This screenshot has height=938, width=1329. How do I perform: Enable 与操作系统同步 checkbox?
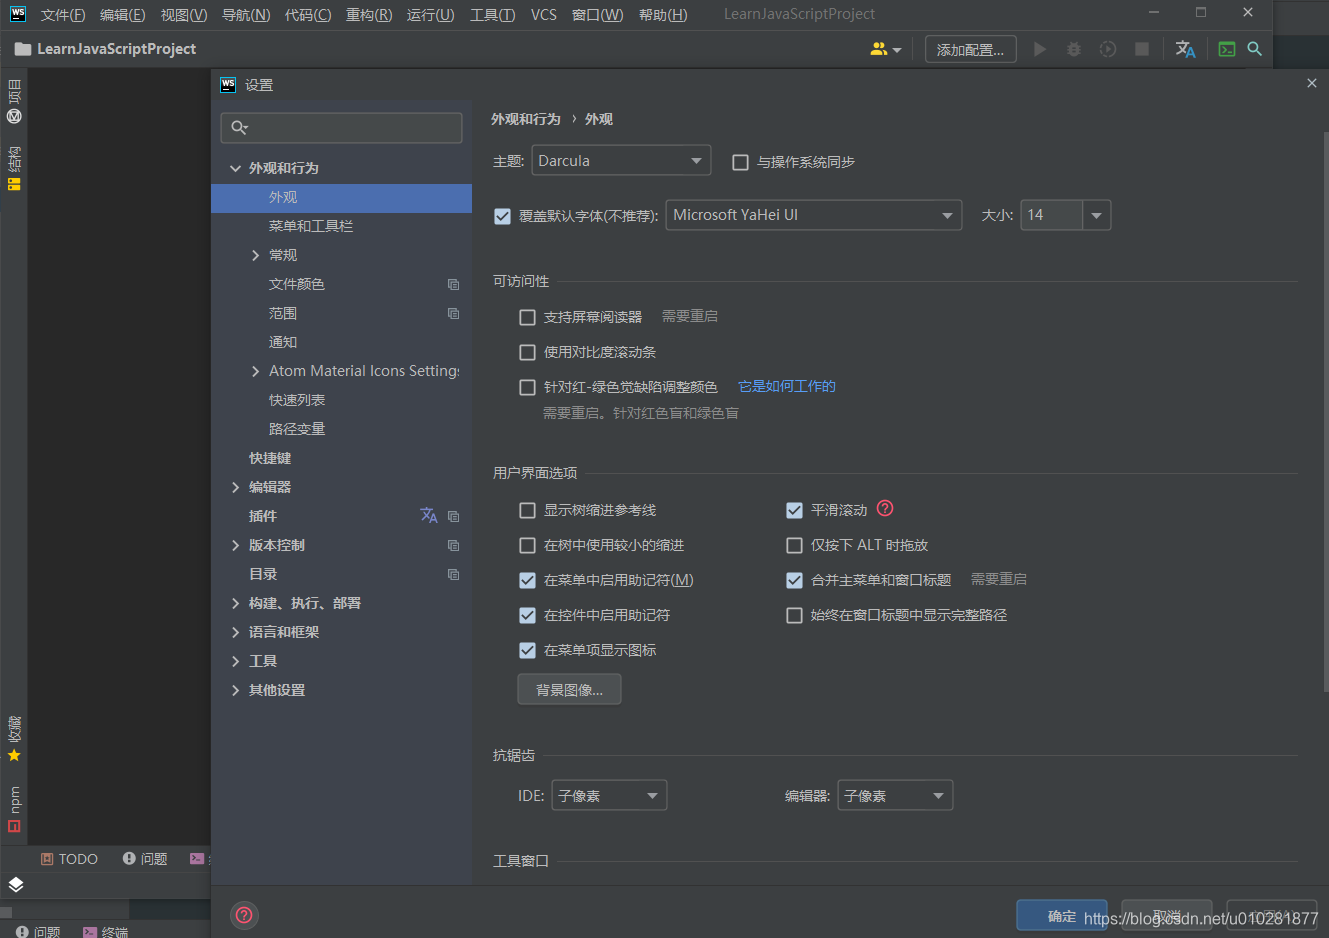click(741, 162)
